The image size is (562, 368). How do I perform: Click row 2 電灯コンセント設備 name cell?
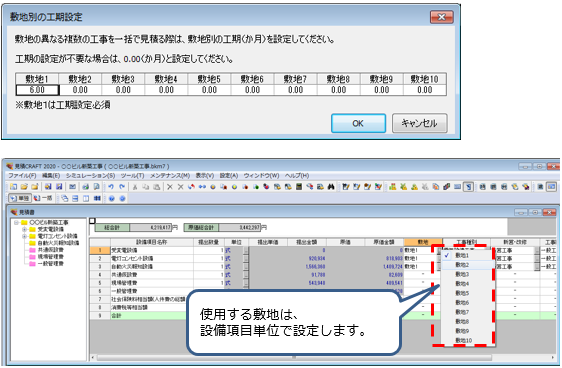pyautogui.click(x=152, y=258)
